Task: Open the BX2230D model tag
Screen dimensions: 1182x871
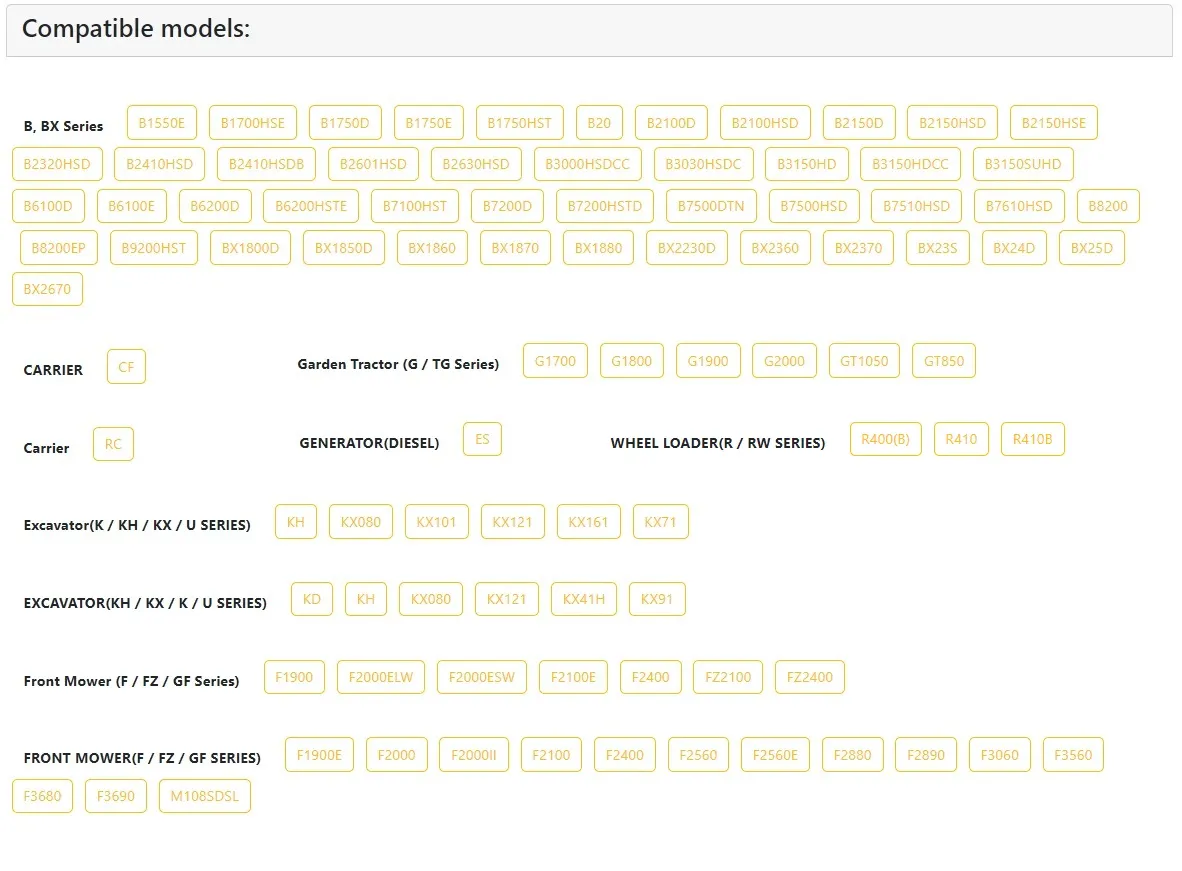Action: click(x=687, y=248)
